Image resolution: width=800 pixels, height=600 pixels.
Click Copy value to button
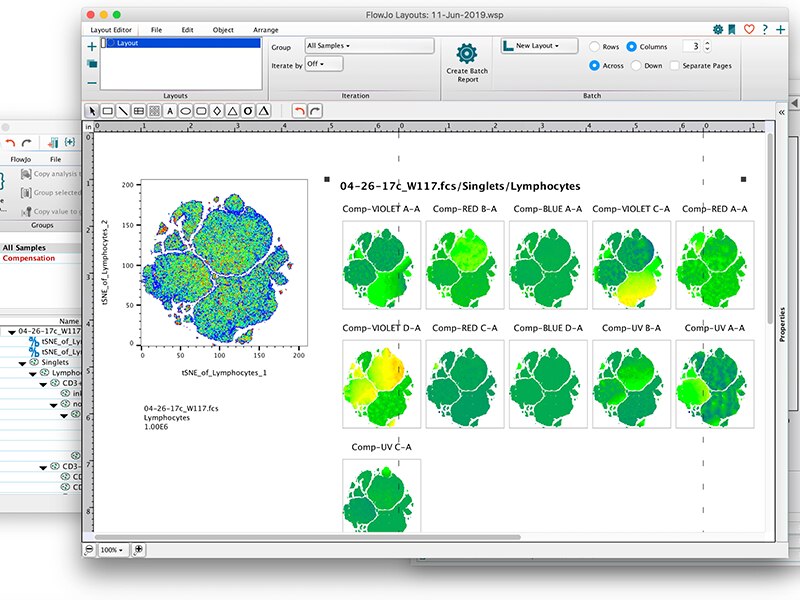point(50,211)
